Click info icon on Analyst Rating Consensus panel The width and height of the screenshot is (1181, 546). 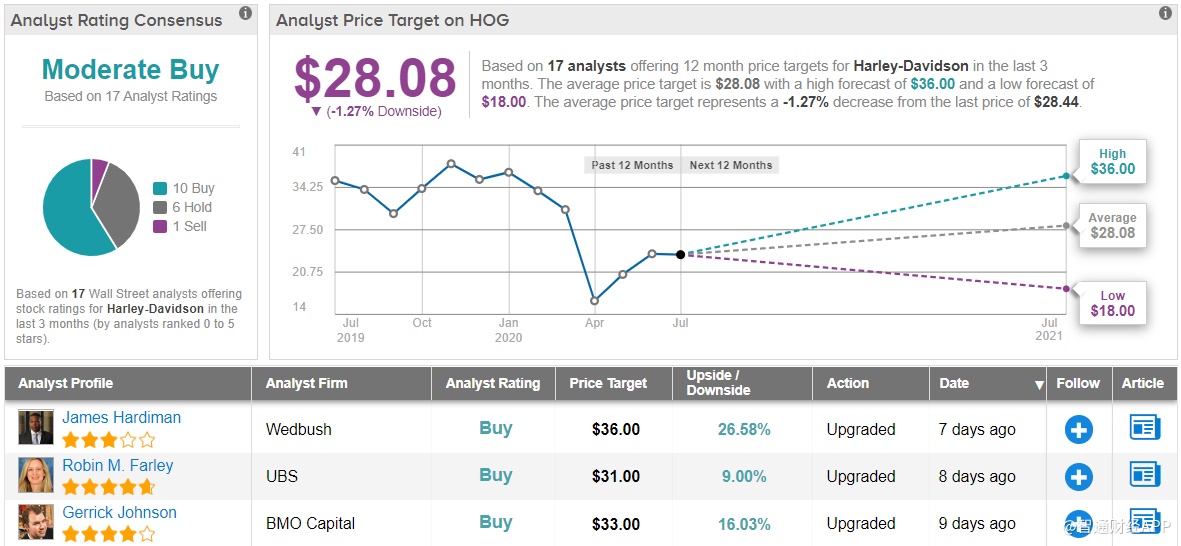[245, 14]
